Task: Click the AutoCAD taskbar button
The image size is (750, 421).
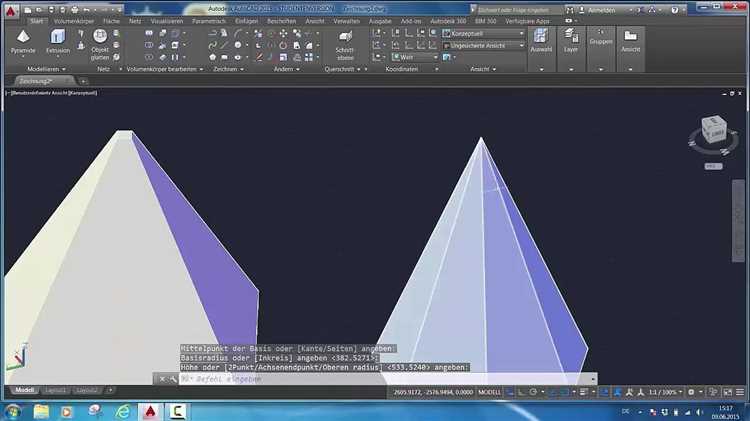Action: pos(150,411)
